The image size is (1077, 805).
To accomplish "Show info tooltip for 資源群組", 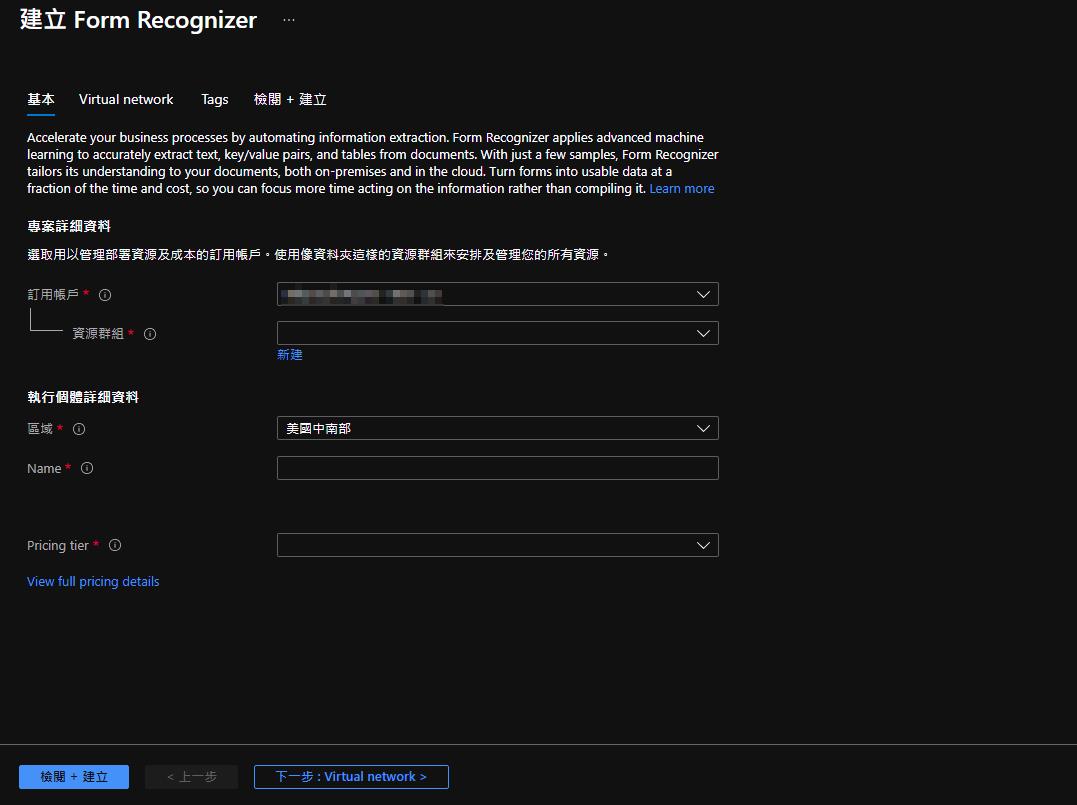I will point(150,334).
